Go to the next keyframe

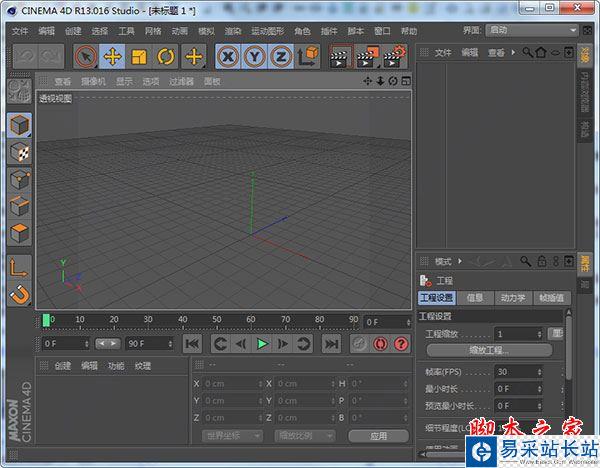(303, 344)
